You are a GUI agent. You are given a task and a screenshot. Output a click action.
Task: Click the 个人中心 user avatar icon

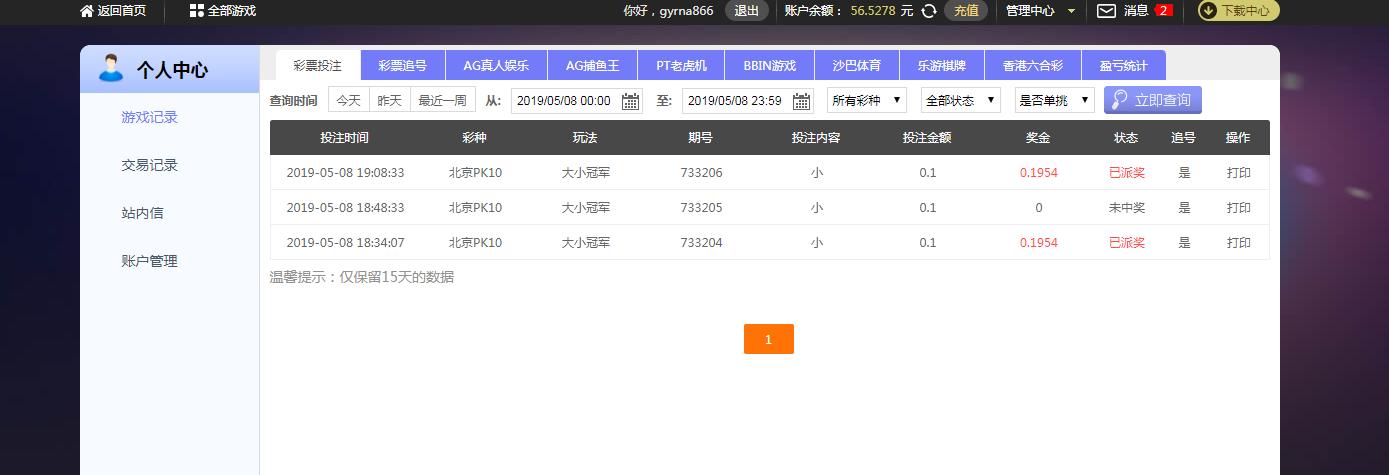110,70
